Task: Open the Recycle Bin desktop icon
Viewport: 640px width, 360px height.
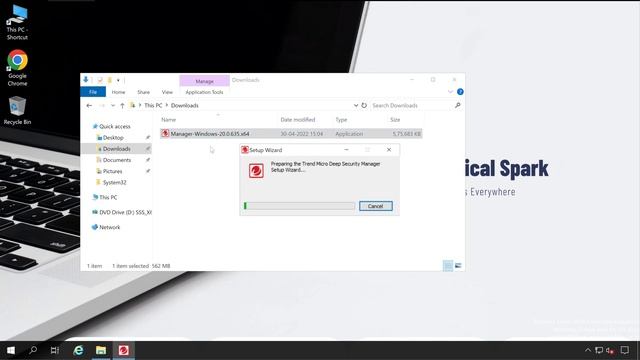Action: pyautogui.click(x=17, y=110)
